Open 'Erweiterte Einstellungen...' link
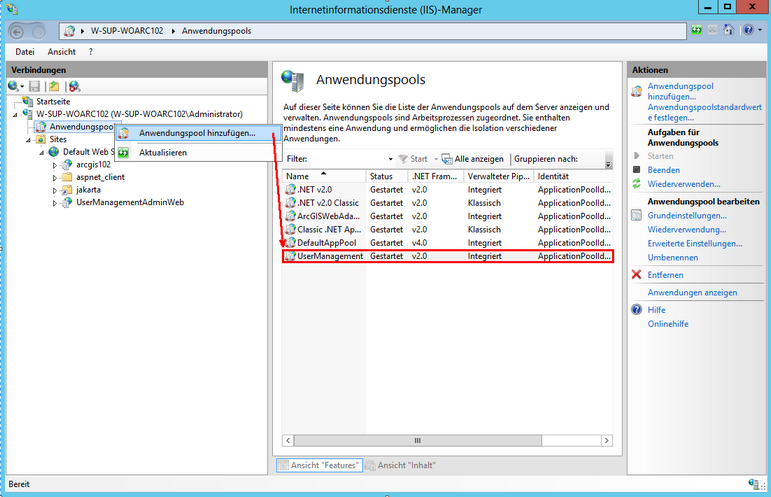Image resolution: width=771 pixels, height=497 pixels. click(694, 244)
